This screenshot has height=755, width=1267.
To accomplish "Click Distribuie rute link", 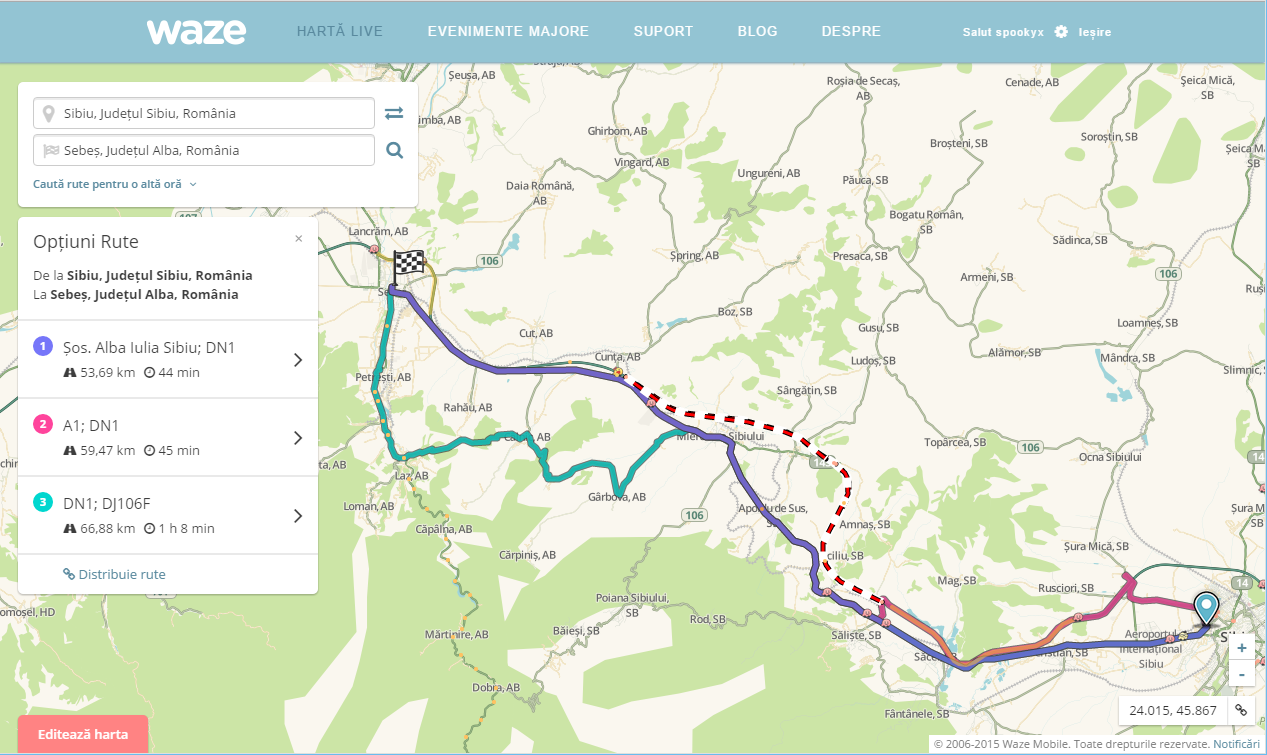I will click(114, 574).
